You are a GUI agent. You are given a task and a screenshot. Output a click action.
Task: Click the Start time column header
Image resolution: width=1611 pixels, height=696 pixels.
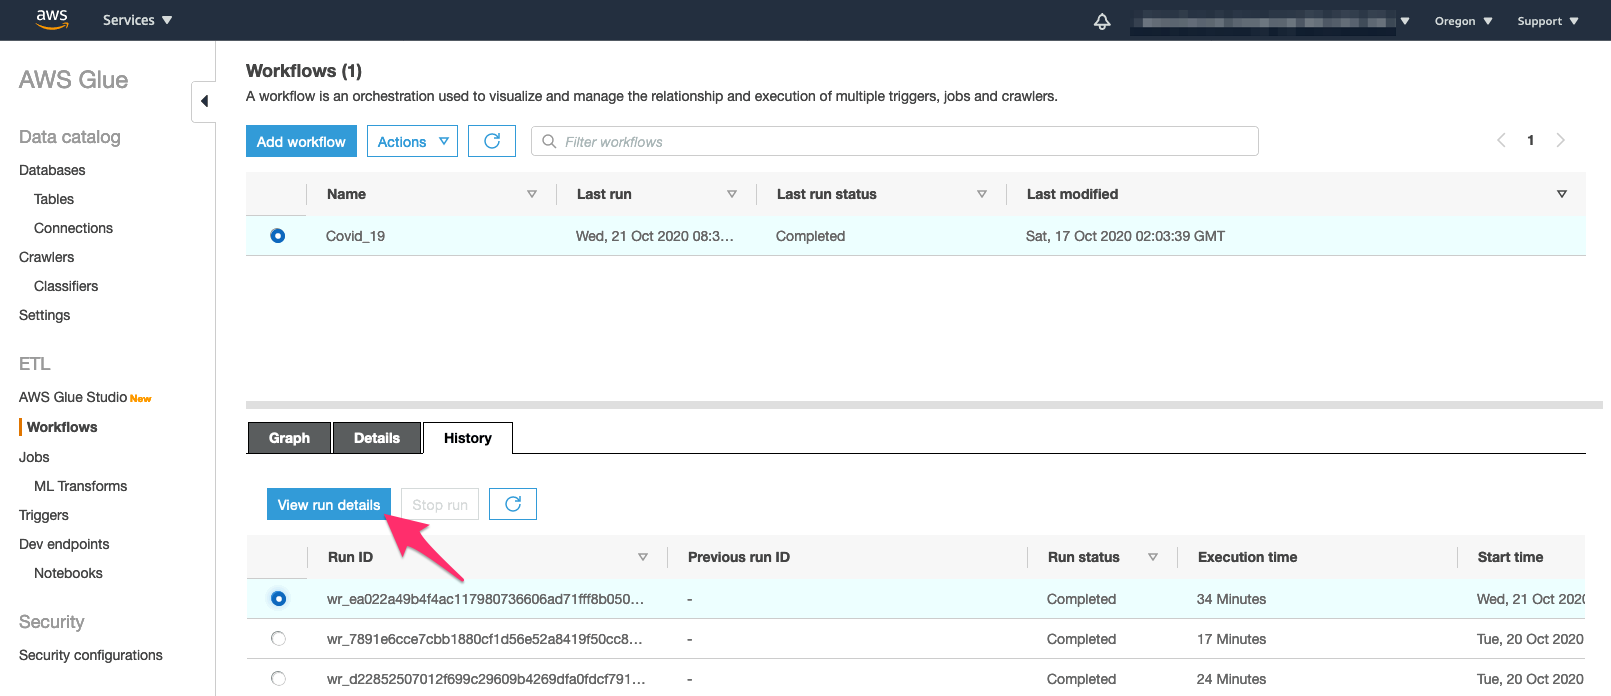coord(1510,557)
